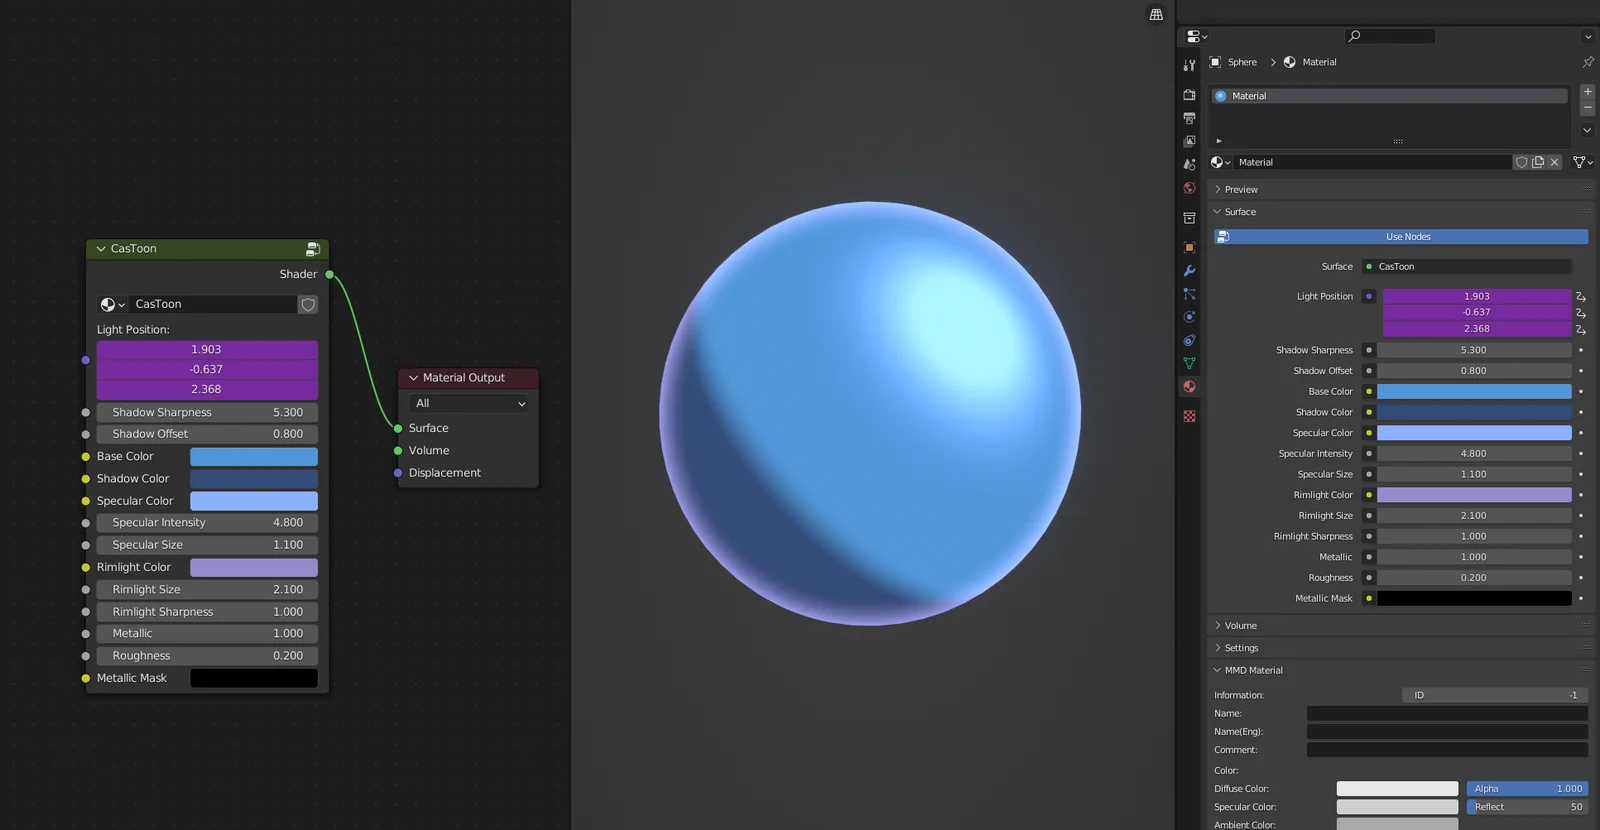Pin the properties editor context
Viewport: 1600px width, 830px height.
(1587, 62)
